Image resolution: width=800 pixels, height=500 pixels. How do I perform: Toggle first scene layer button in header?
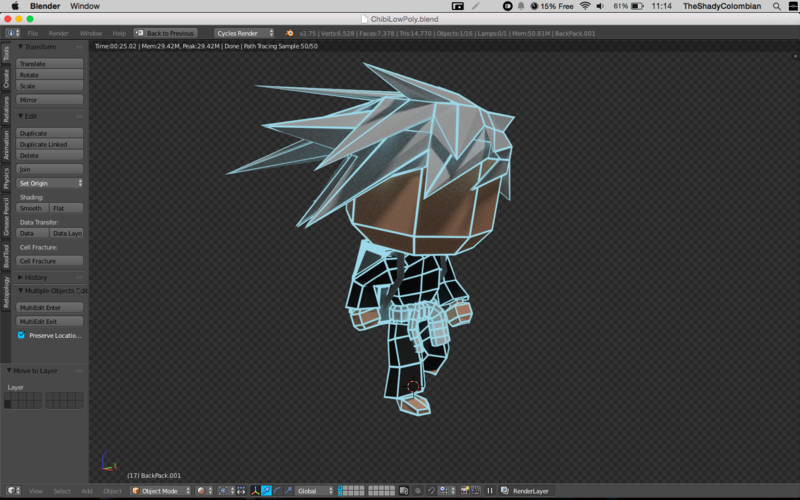[341, 488]
